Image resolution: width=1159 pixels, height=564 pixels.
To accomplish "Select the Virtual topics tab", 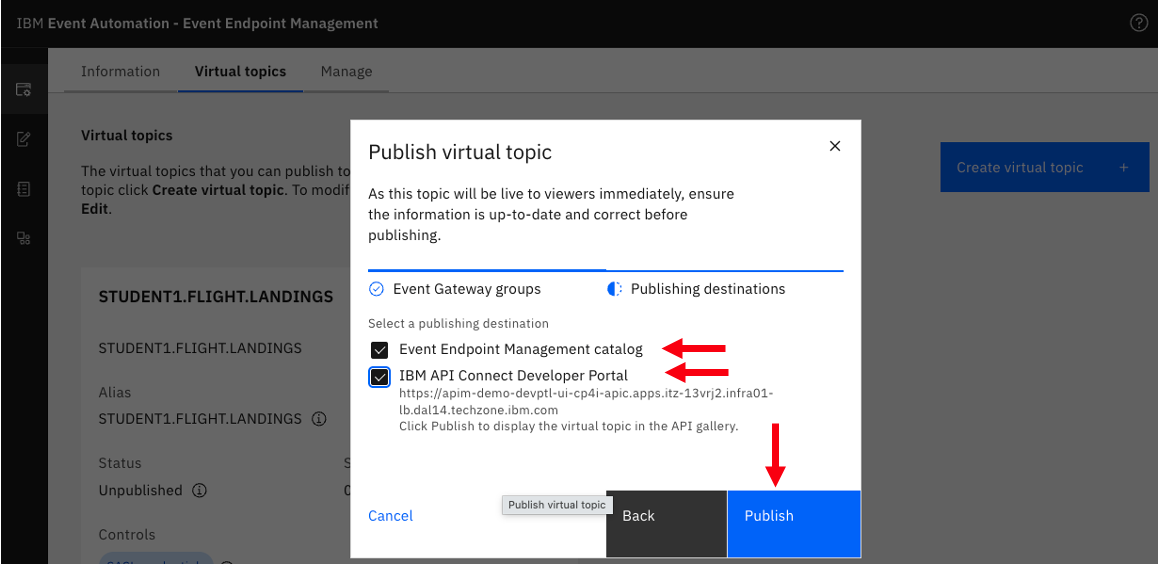I will pyautogui.click(x=240, y=72).
